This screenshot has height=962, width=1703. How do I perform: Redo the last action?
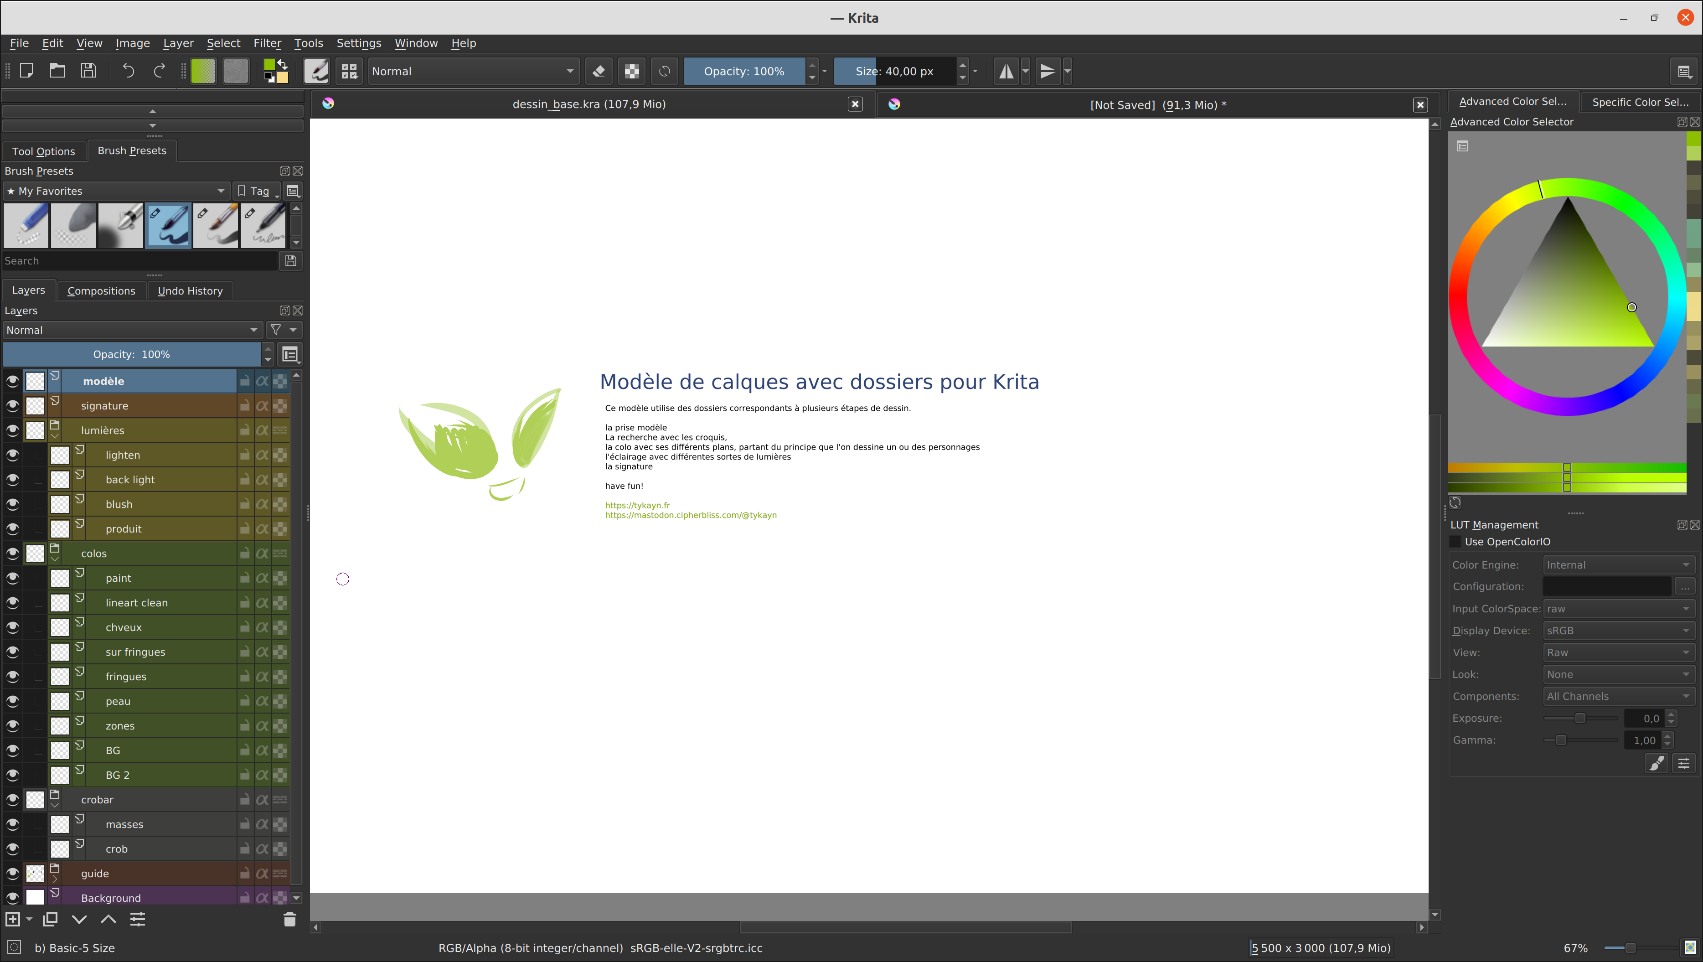coord(159,71)
